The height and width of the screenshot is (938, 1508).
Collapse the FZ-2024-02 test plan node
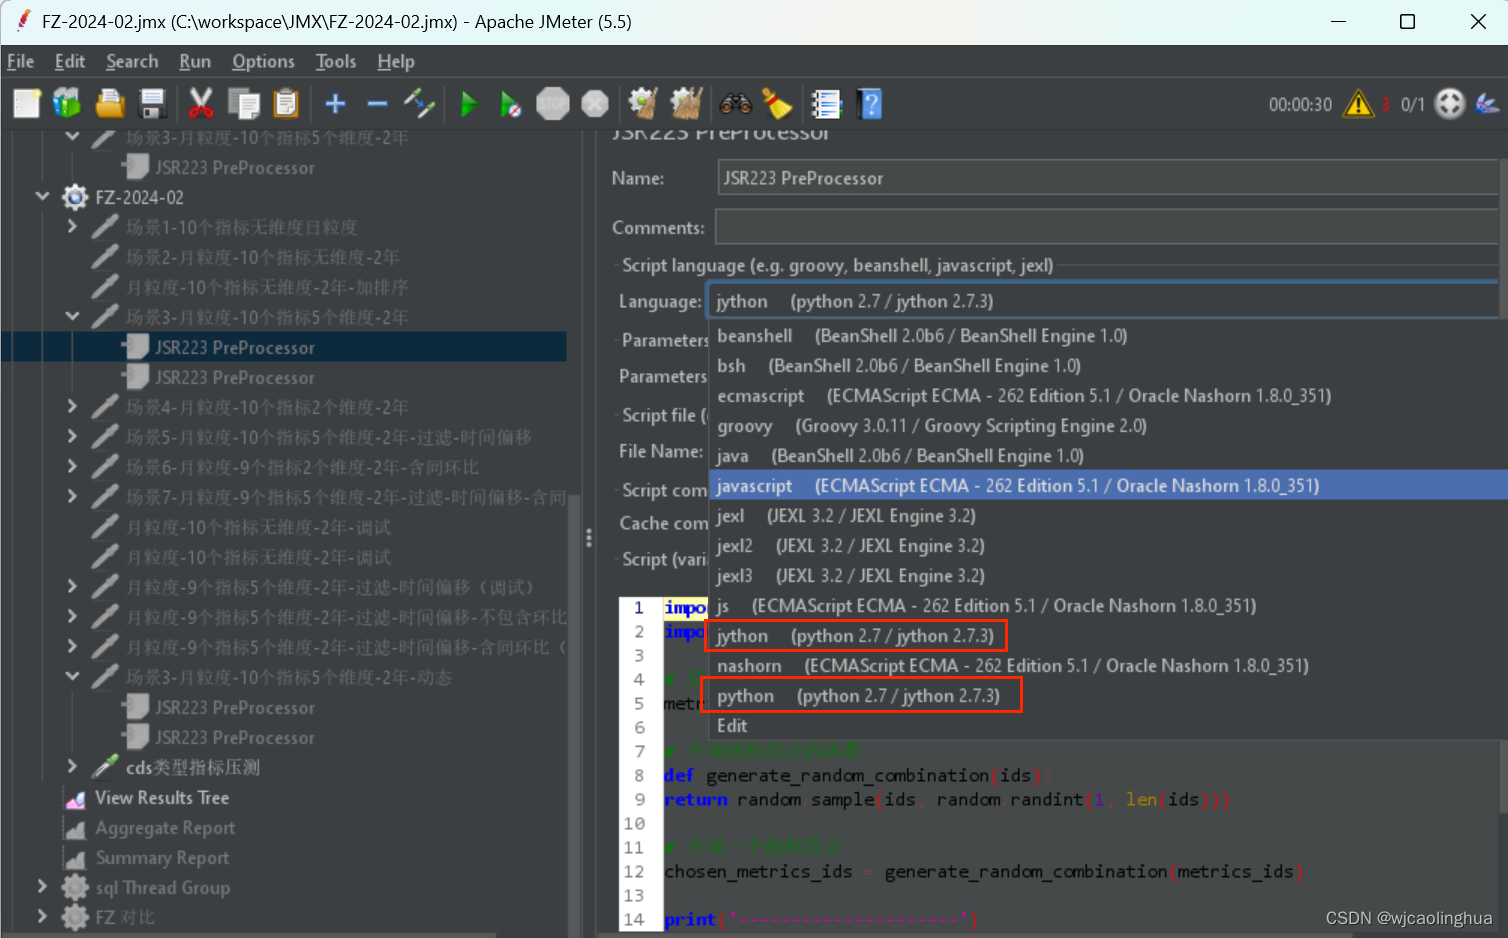click(x=41, y=197)
